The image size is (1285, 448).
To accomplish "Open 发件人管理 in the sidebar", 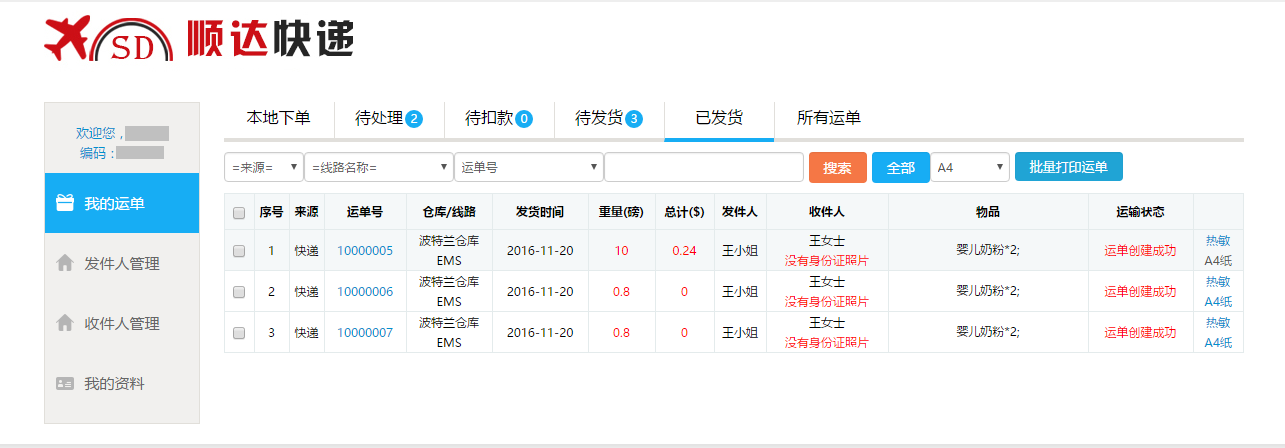I will [122, 263].
